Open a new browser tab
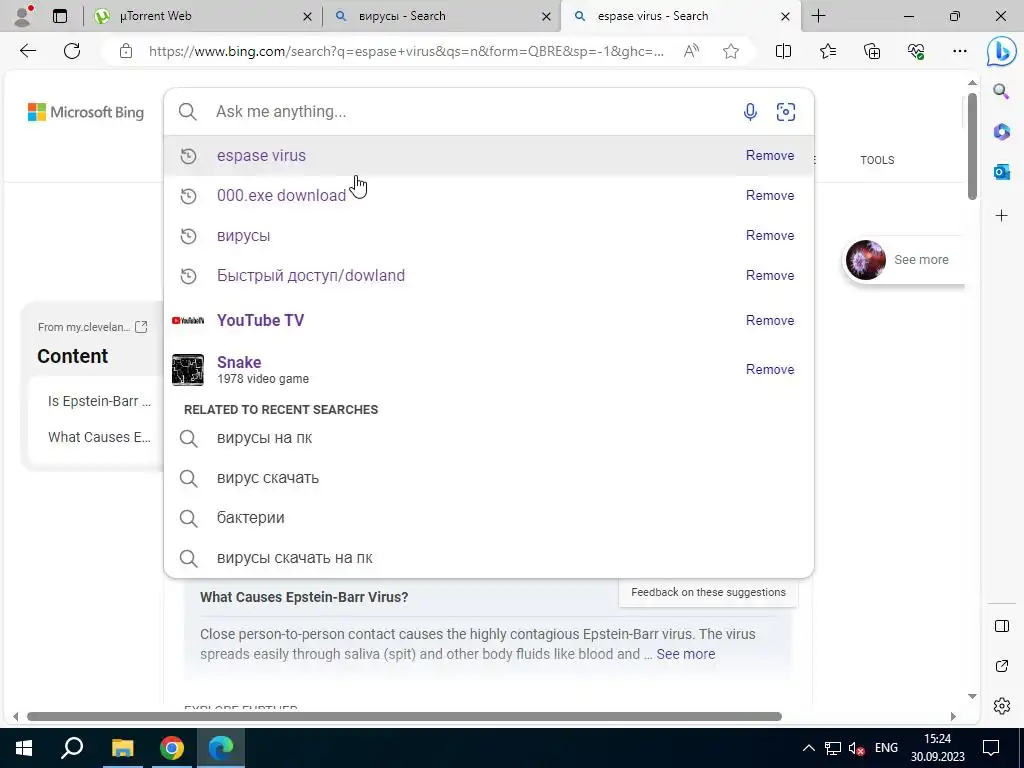The image size is (1024, 768). click(x=818, y=16)
